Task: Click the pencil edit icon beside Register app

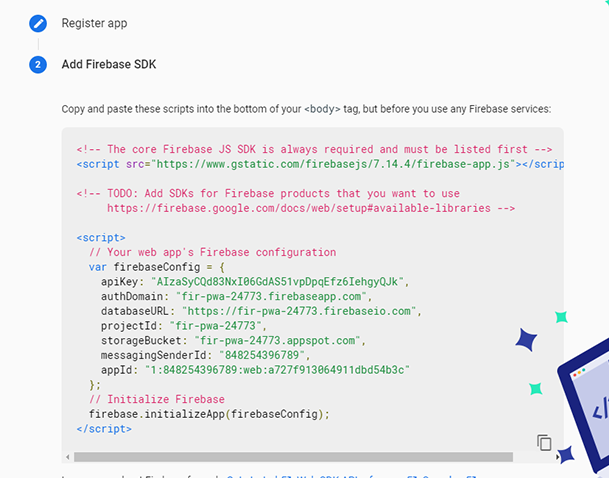Action: pos(38,23)
